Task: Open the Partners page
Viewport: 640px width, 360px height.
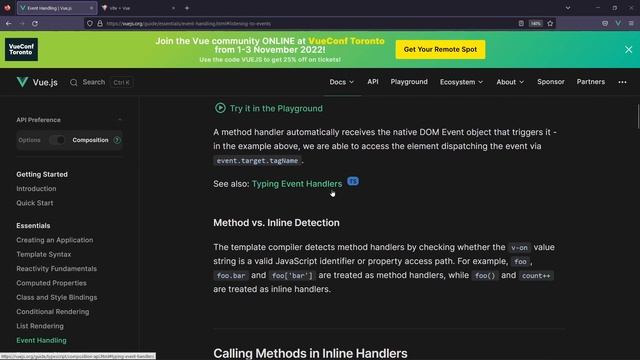Action: (591, 82)
